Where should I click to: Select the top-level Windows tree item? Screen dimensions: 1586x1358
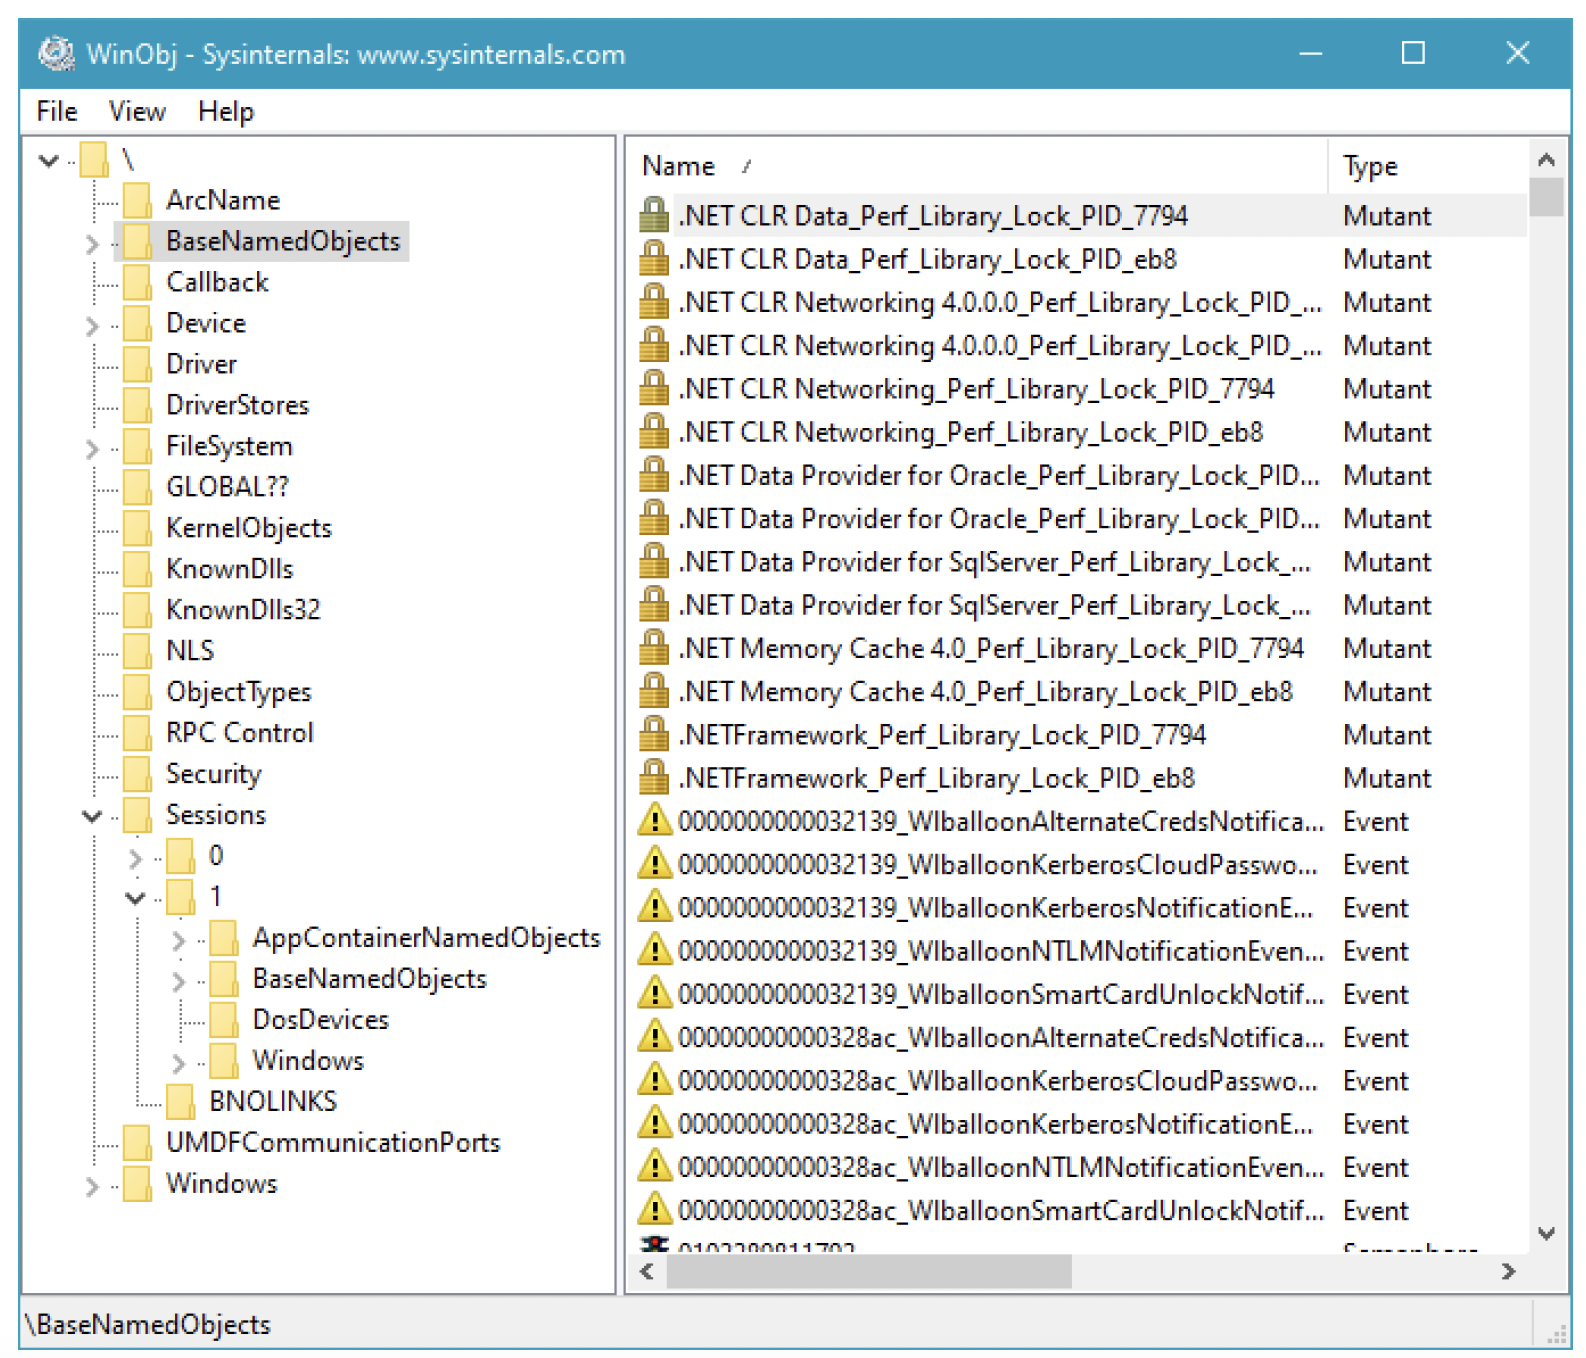pos(221,1184)
